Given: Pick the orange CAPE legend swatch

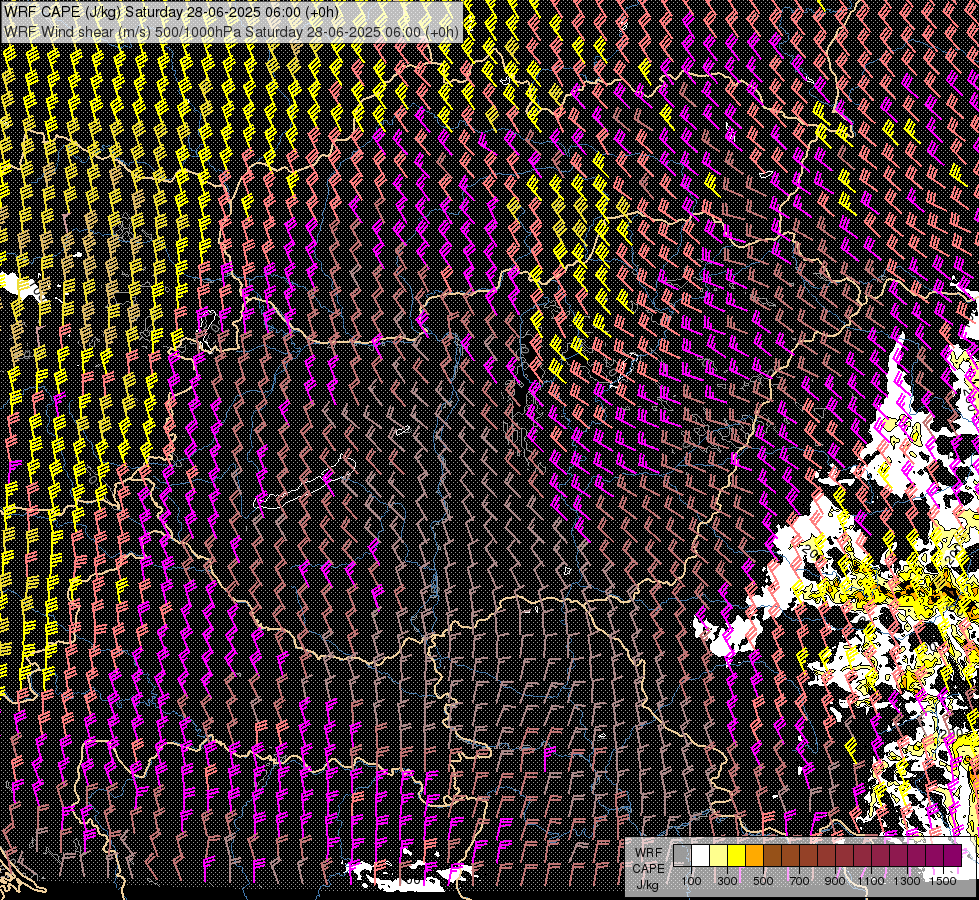Looking at the screenshot, I should point(754,856).
